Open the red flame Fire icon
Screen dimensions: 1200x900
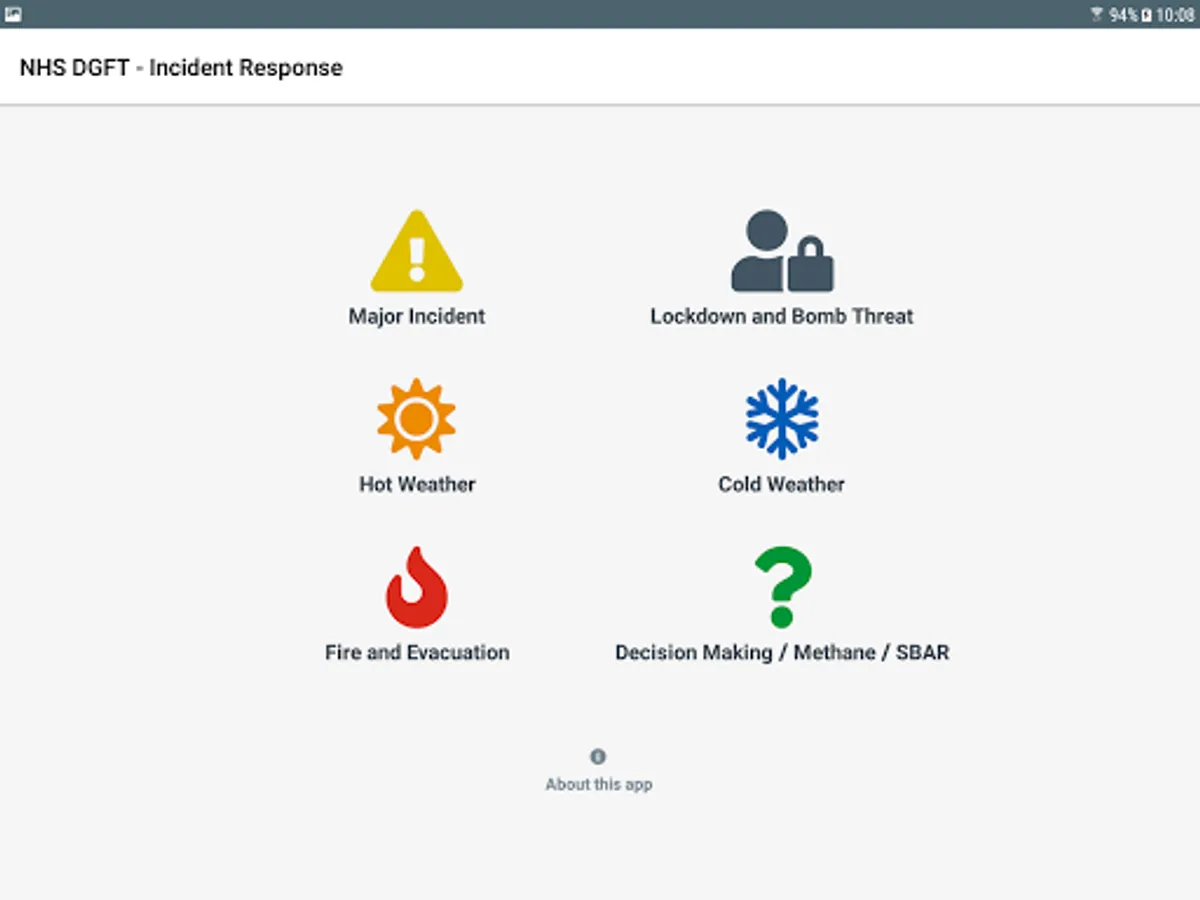click(417, 587)
